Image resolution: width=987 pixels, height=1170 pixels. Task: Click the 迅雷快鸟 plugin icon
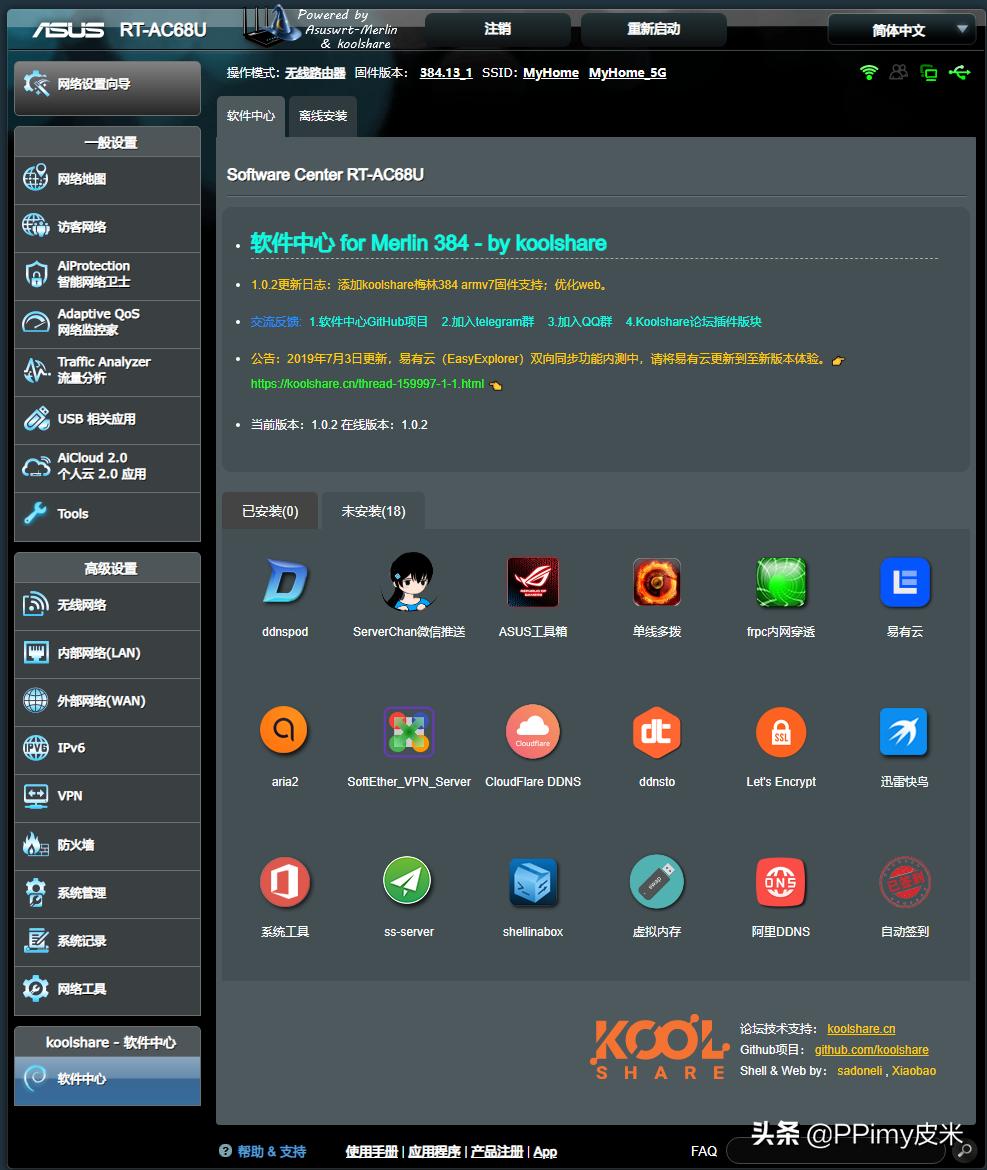click(x=904, y=733)
